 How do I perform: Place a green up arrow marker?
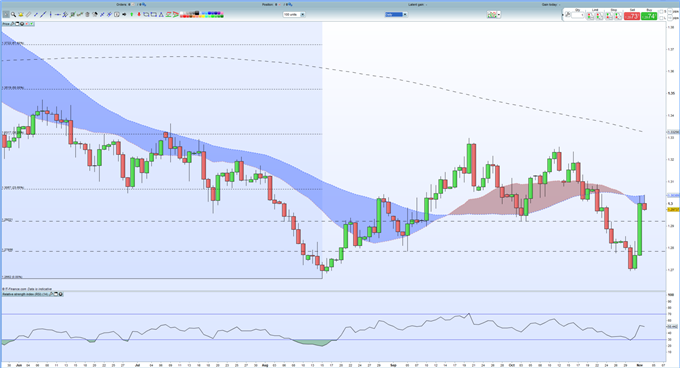point(131,14)
